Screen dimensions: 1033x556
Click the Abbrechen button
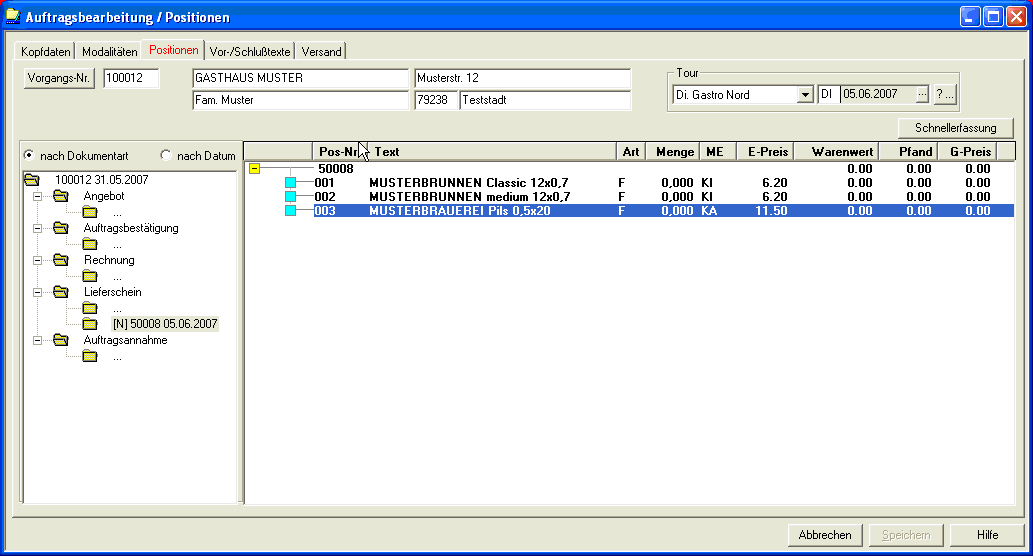tap(825, 535)
